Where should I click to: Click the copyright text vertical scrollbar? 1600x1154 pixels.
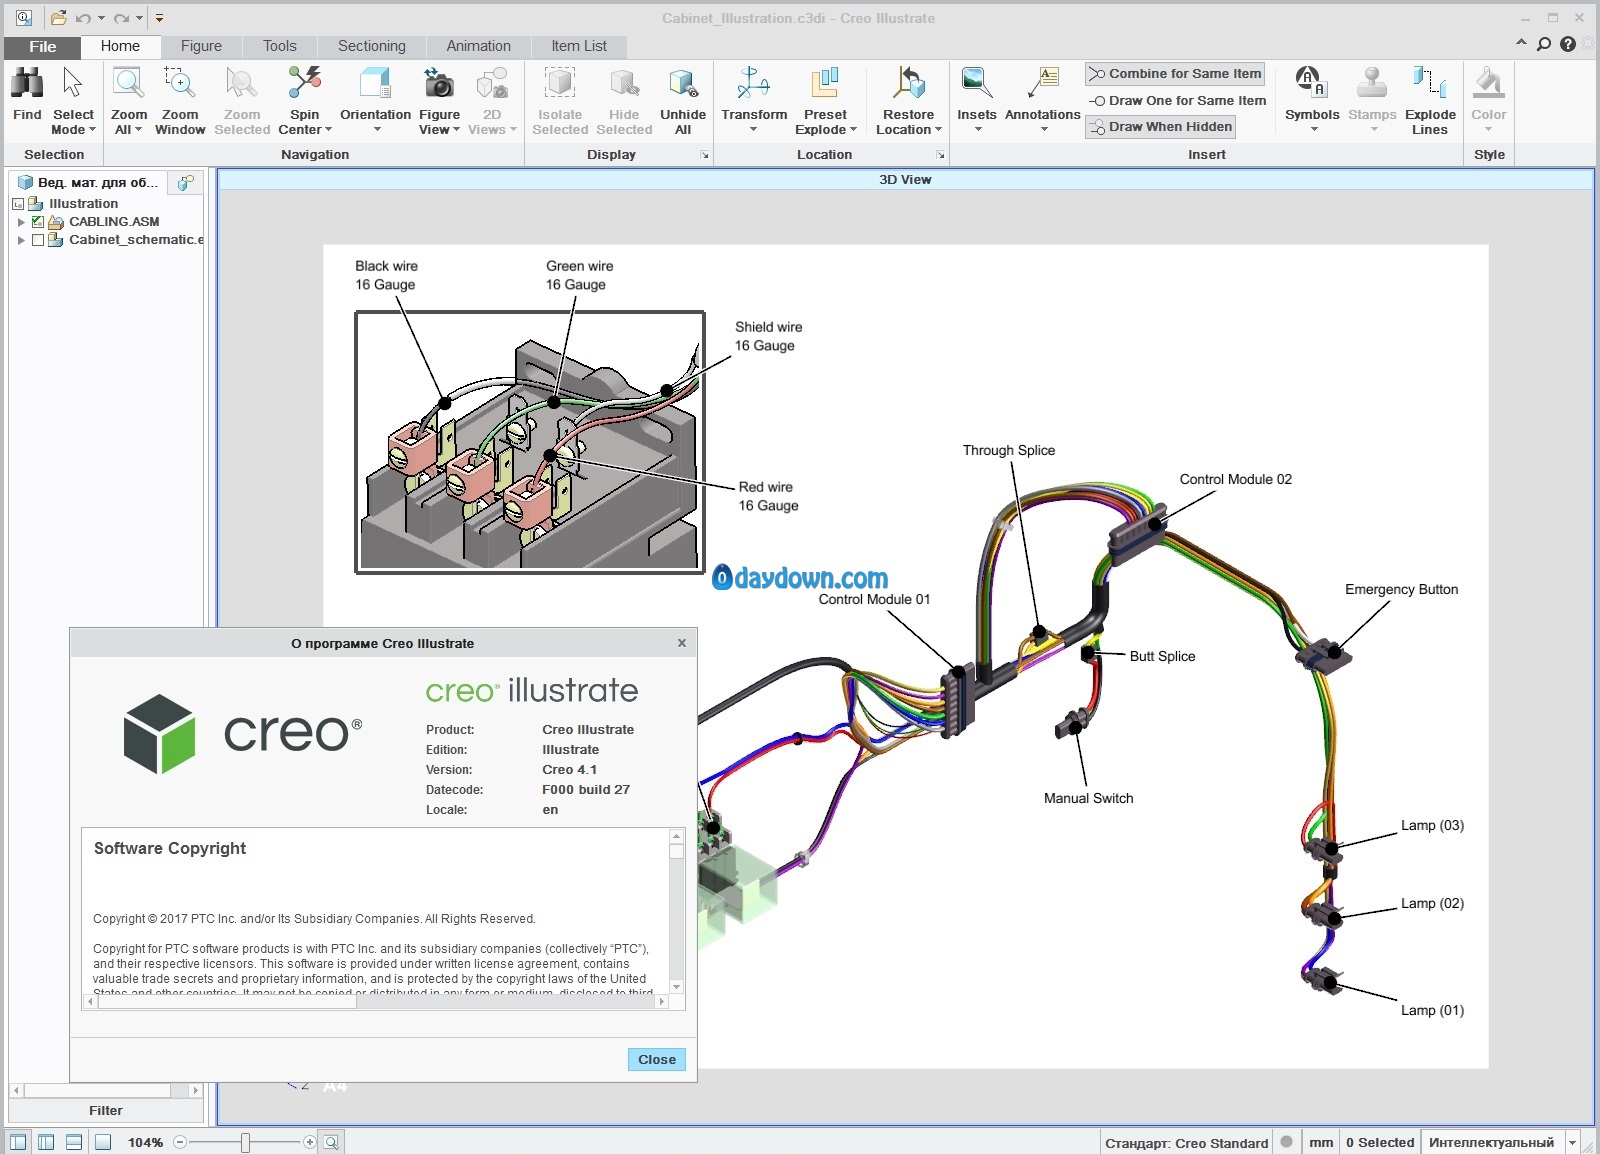[x=677, y=911]
